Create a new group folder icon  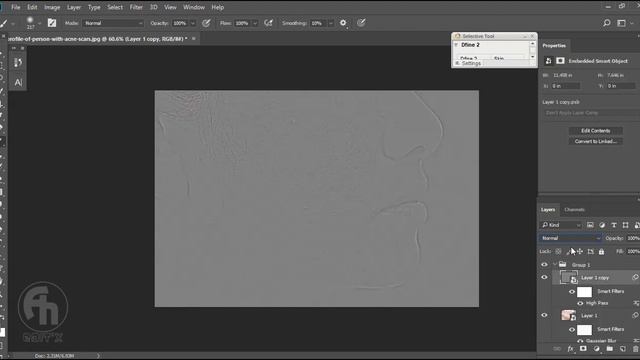pos(609,349)
